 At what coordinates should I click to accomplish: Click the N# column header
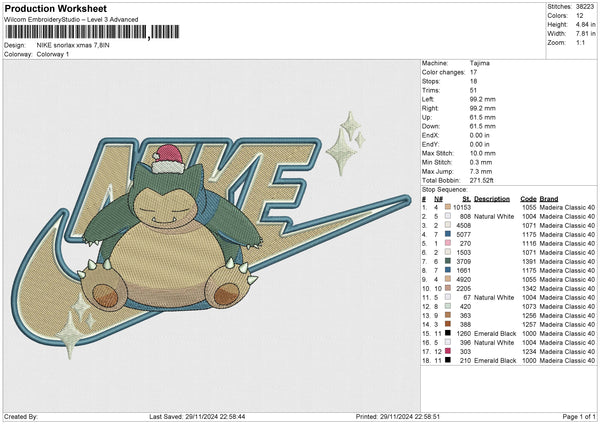point(438,199)
